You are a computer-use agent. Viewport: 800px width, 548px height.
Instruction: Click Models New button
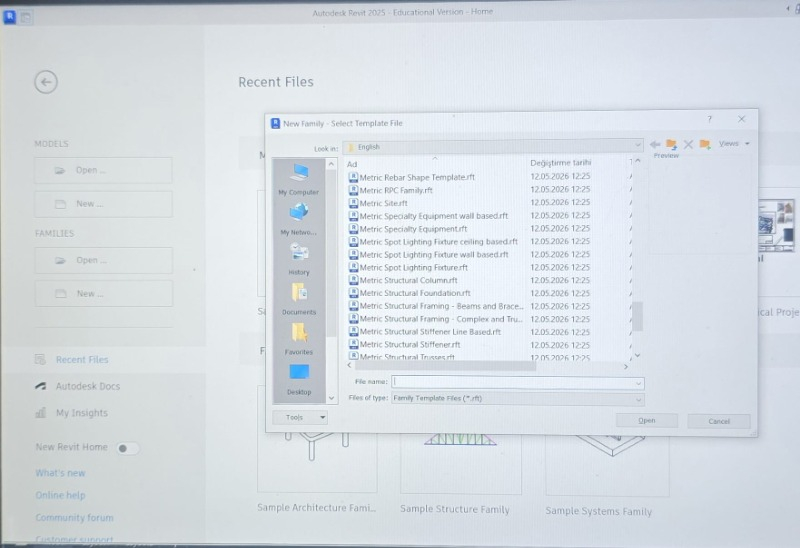103,204
